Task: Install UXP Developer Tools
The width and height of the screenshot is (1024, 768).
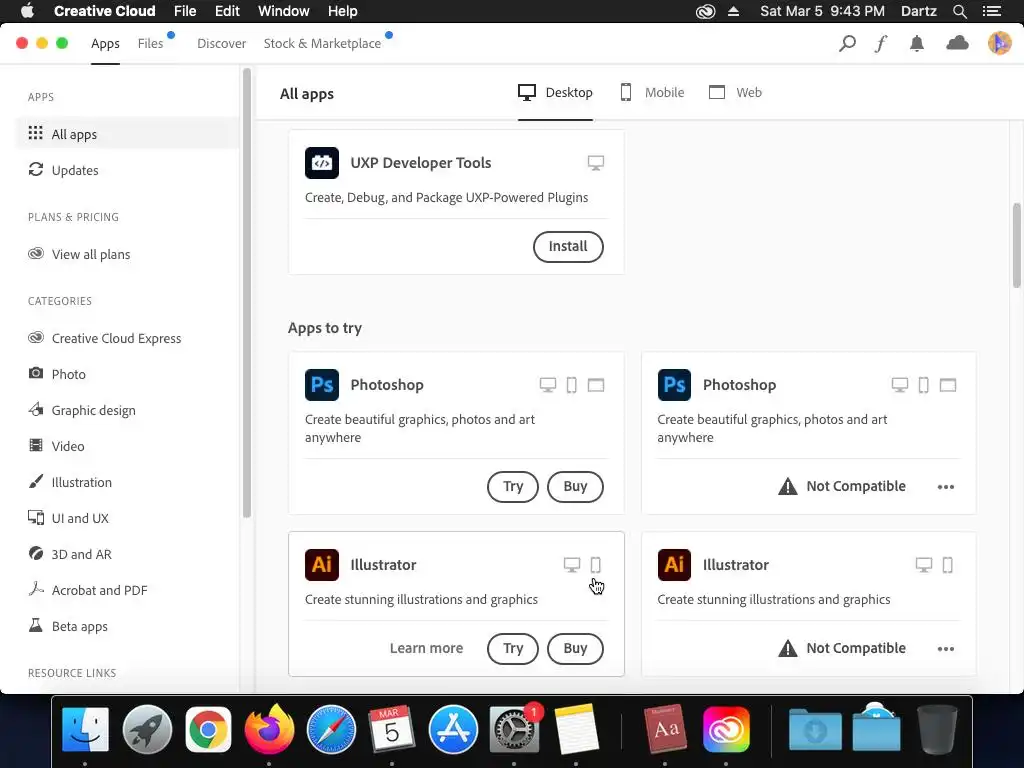Action: click(x=568, y=247)
